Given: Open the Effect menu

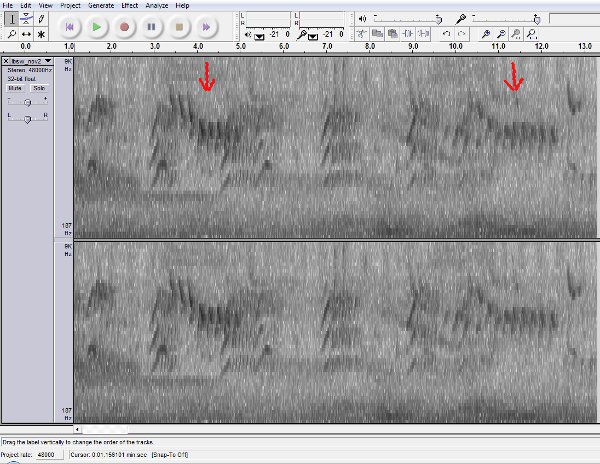Looking at the screenshot, I should (130, 5).
